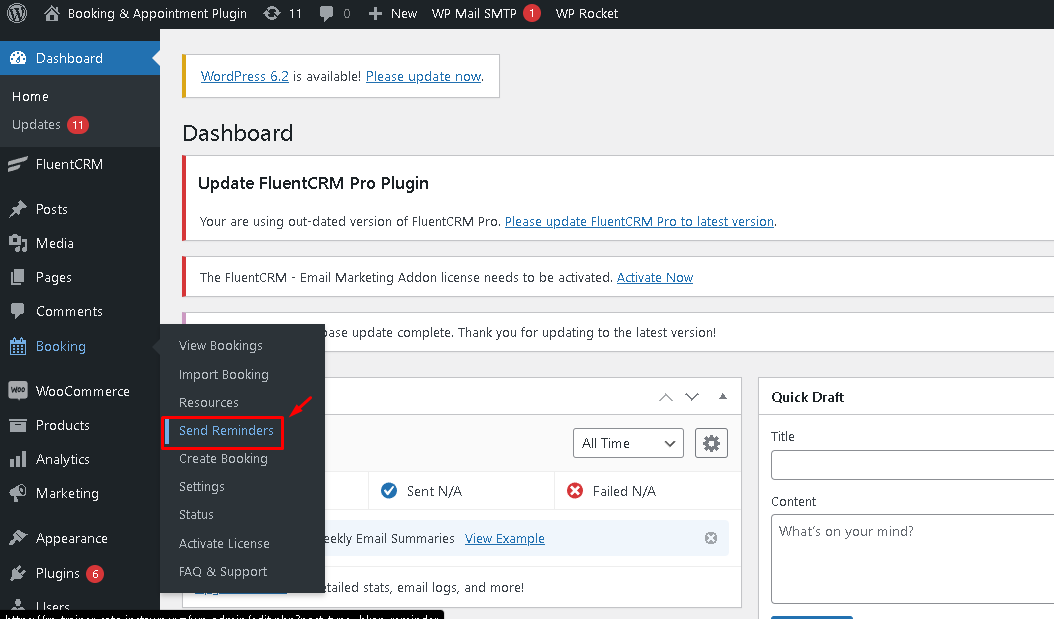Viewport: 1054px width, 619px height.
Task: Click the red Failed cross icon
Action: tap(575, 491)
